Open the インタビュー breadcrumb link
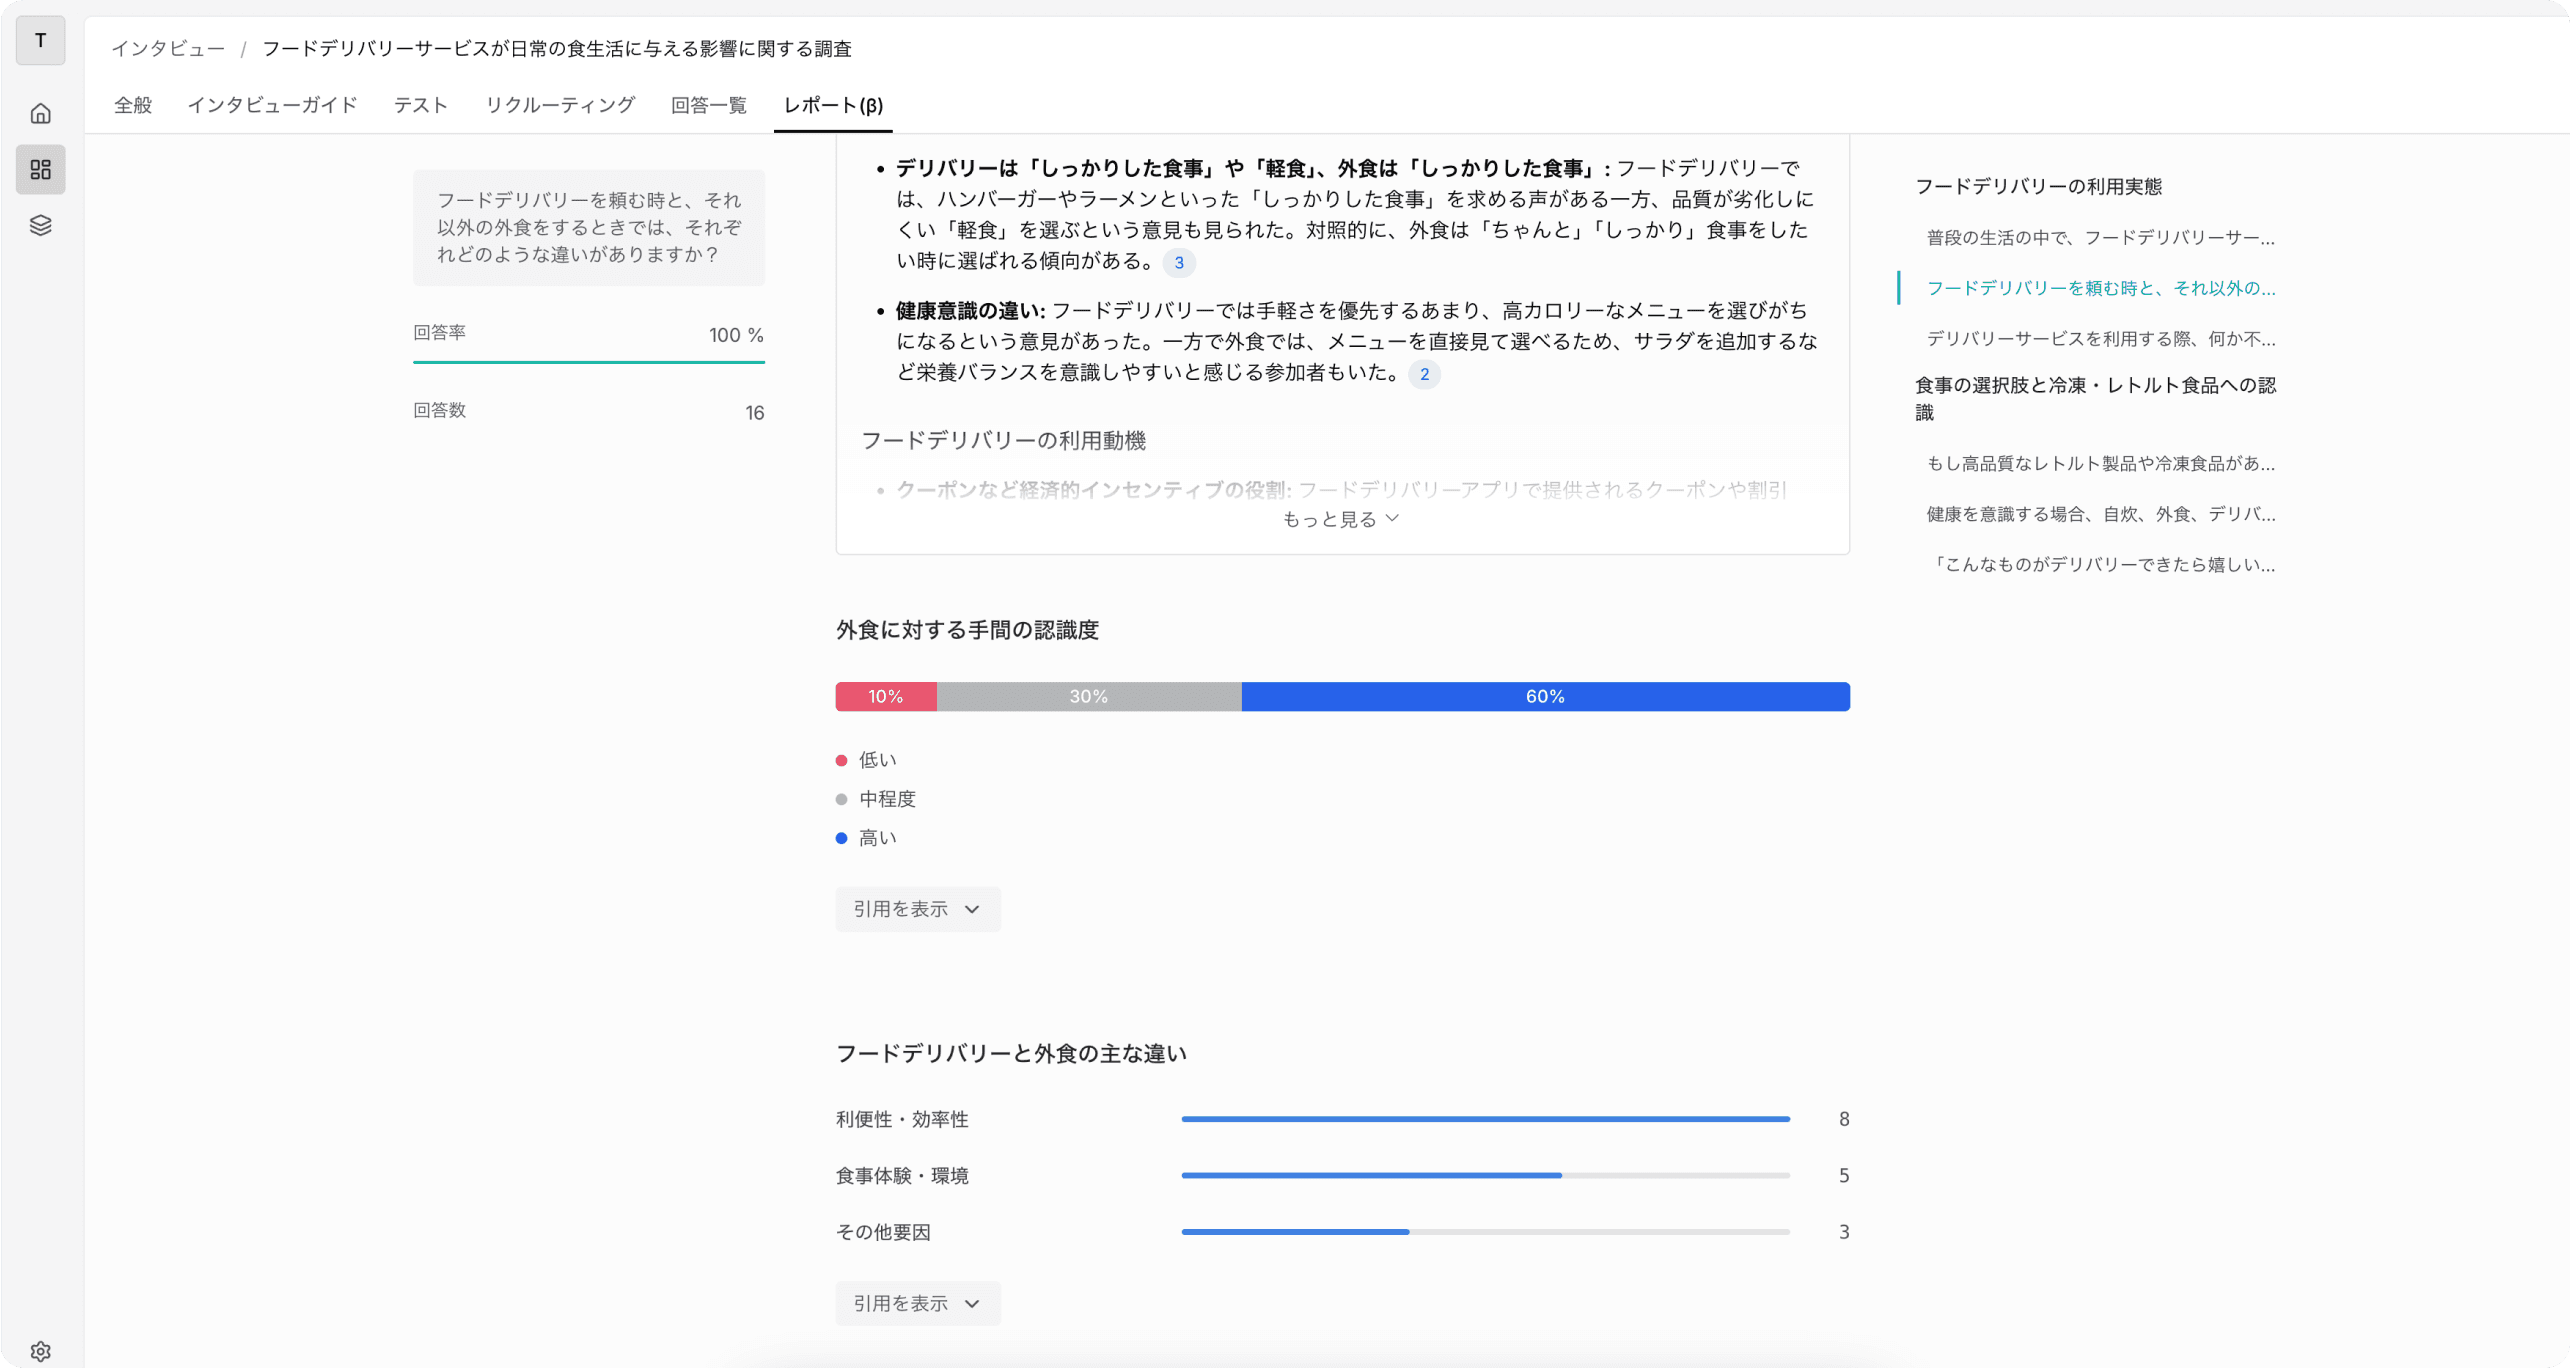This screenshot has width=2570, height=1368. [168, 48]
